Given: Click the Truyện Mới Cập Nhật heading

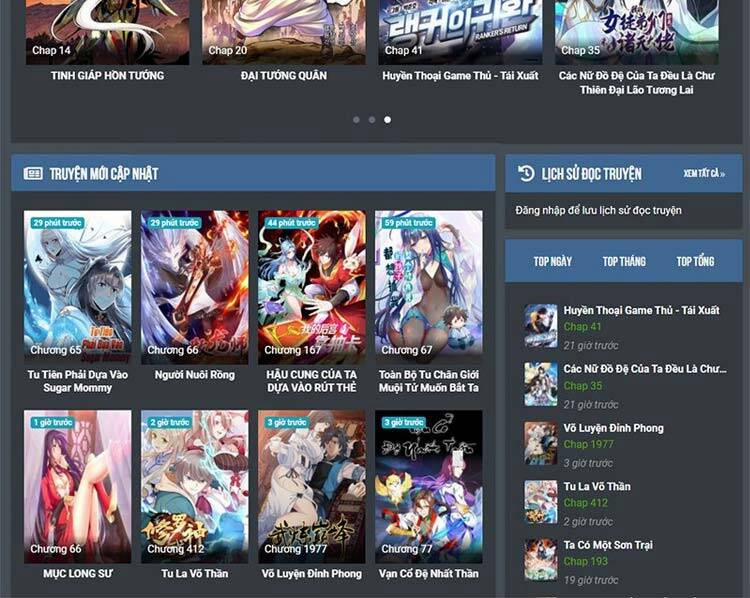Looking at the screenshot, I should coord(104,174).
